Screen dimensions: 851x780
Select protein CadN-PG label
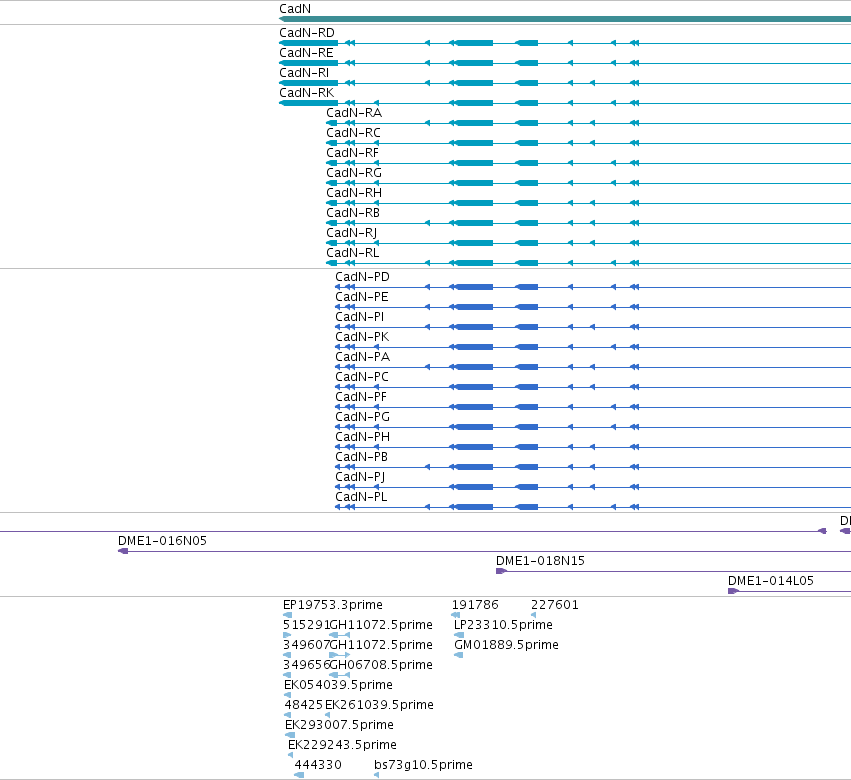tap(363, 417)
